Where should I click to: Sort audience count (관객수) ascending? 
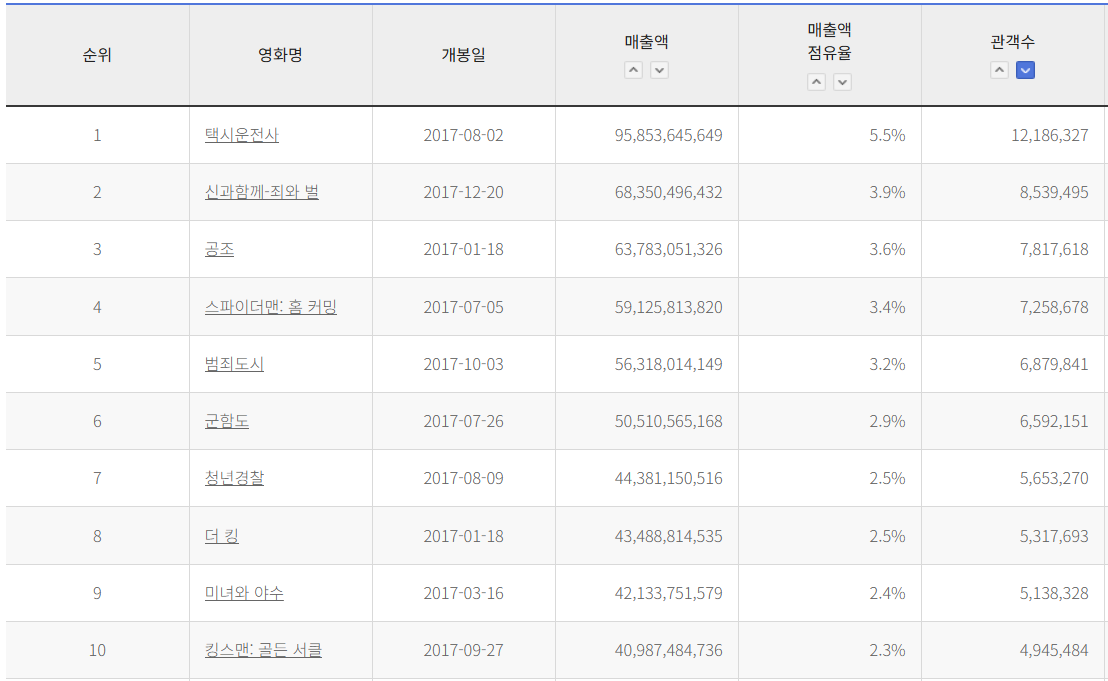click(x=999, y=70)
